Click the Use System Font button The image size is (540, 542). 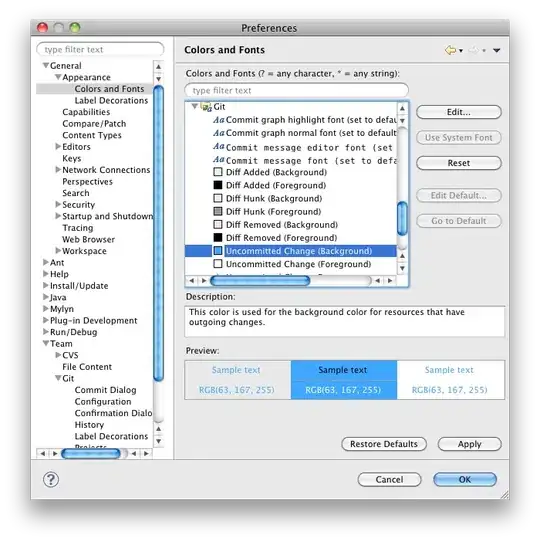(459, 138)
